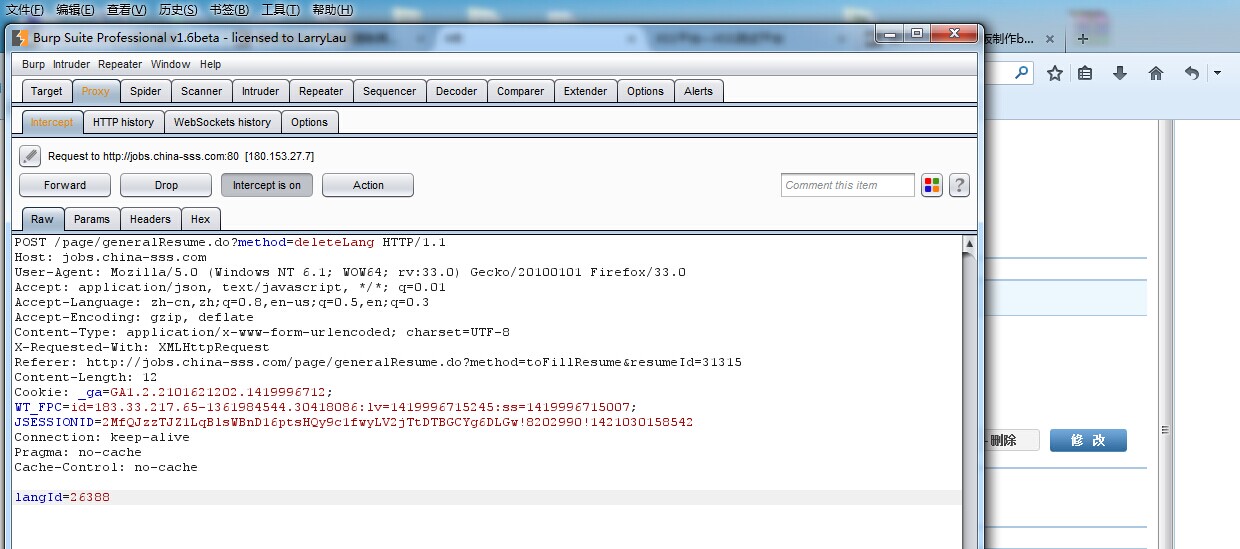Open the top-level Options tab
Image resolution: width=1240 pixels, height=549 pixels.
[646, 91]
